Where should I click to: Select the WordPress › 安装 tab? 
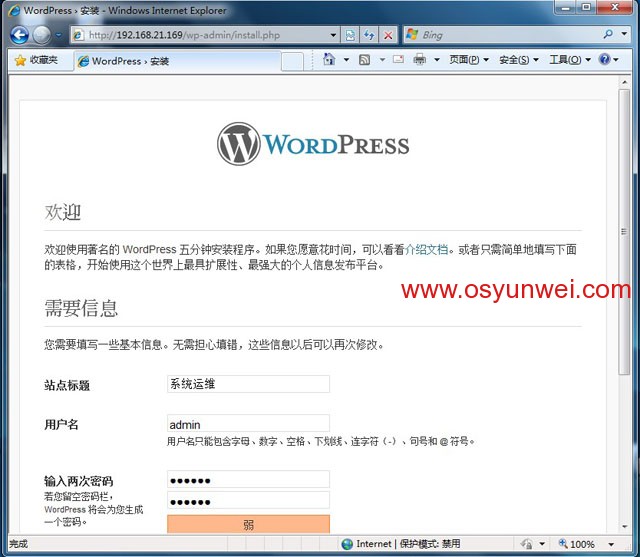177,61
